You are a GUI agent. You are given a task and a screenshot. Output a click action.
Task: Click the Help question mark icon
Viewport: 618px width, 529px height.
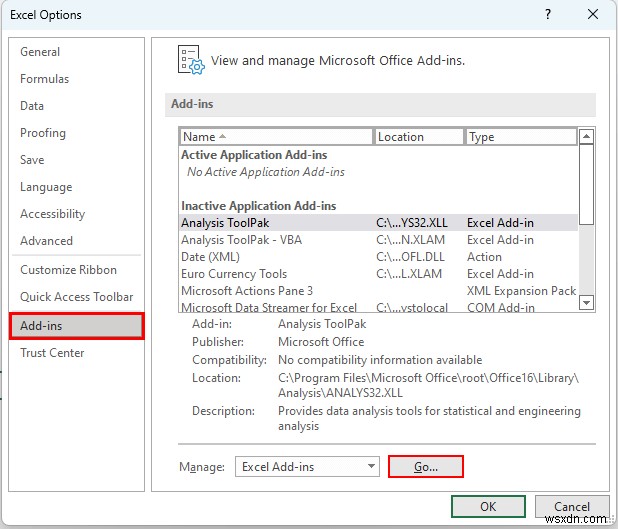click(x=548, y=15)
